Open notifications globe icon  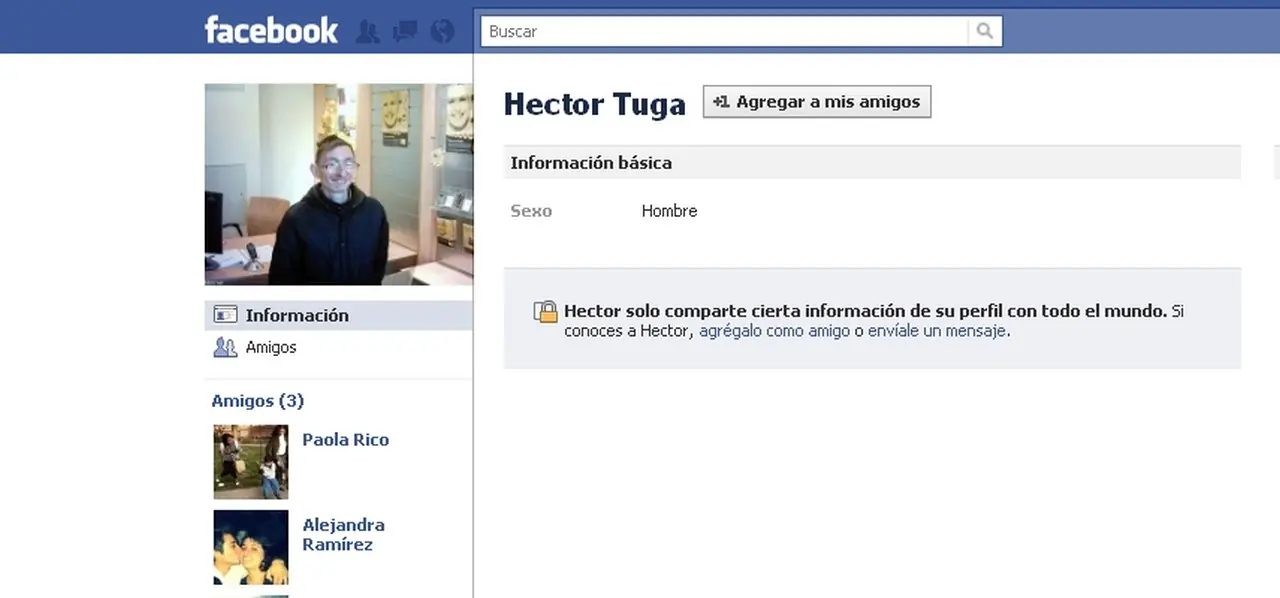[442, 32]
